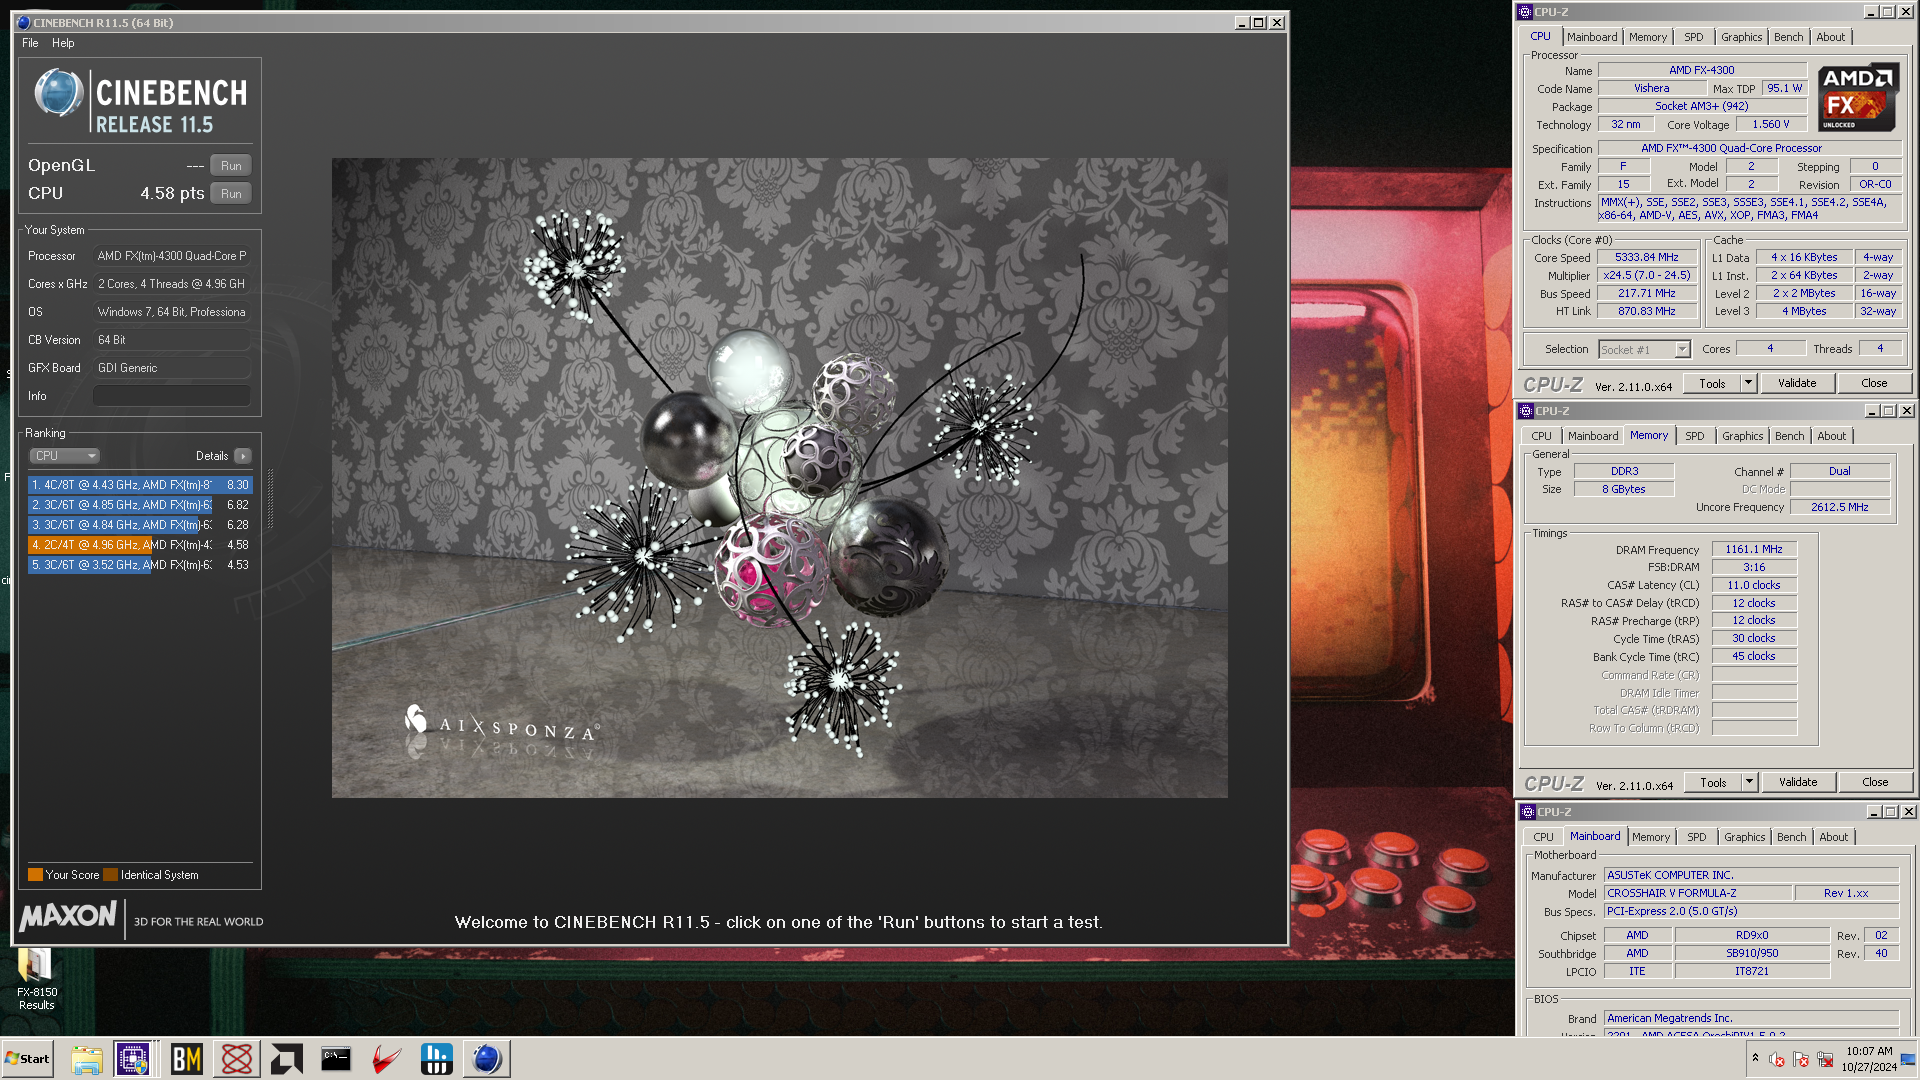This screenshot has height=1080, width=1920.
Task: Open About tab in Mainboard CPU-Z window
Action: point(1834,837)
